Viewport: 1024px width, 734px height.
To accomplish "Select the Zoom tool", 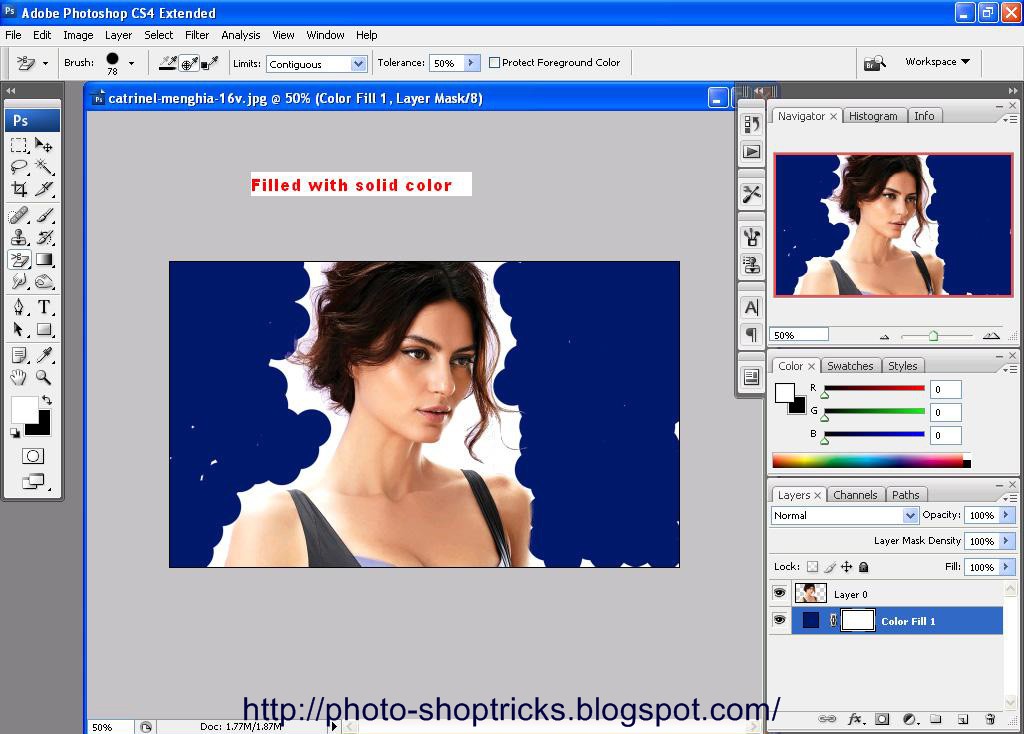I will (44, 374).
